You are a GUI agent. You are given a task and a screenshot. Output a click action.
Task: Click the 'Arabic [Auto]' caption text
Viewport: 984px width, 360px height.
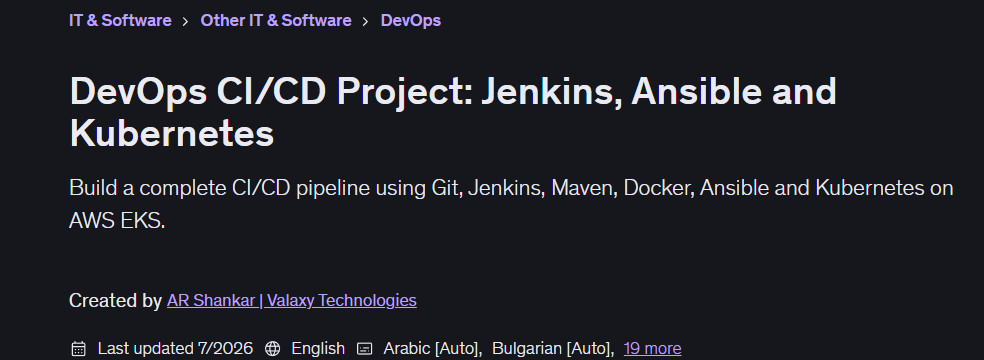tap(432, 348)
